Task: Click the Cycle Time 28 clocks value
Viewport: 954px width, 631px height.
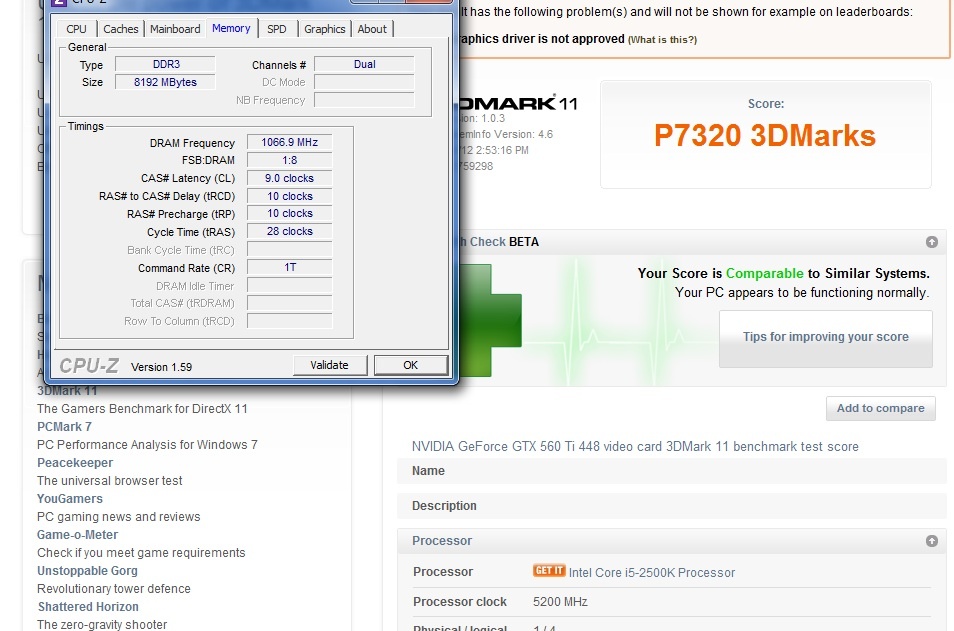Action: pyautogui.click(x=290, y=231)
